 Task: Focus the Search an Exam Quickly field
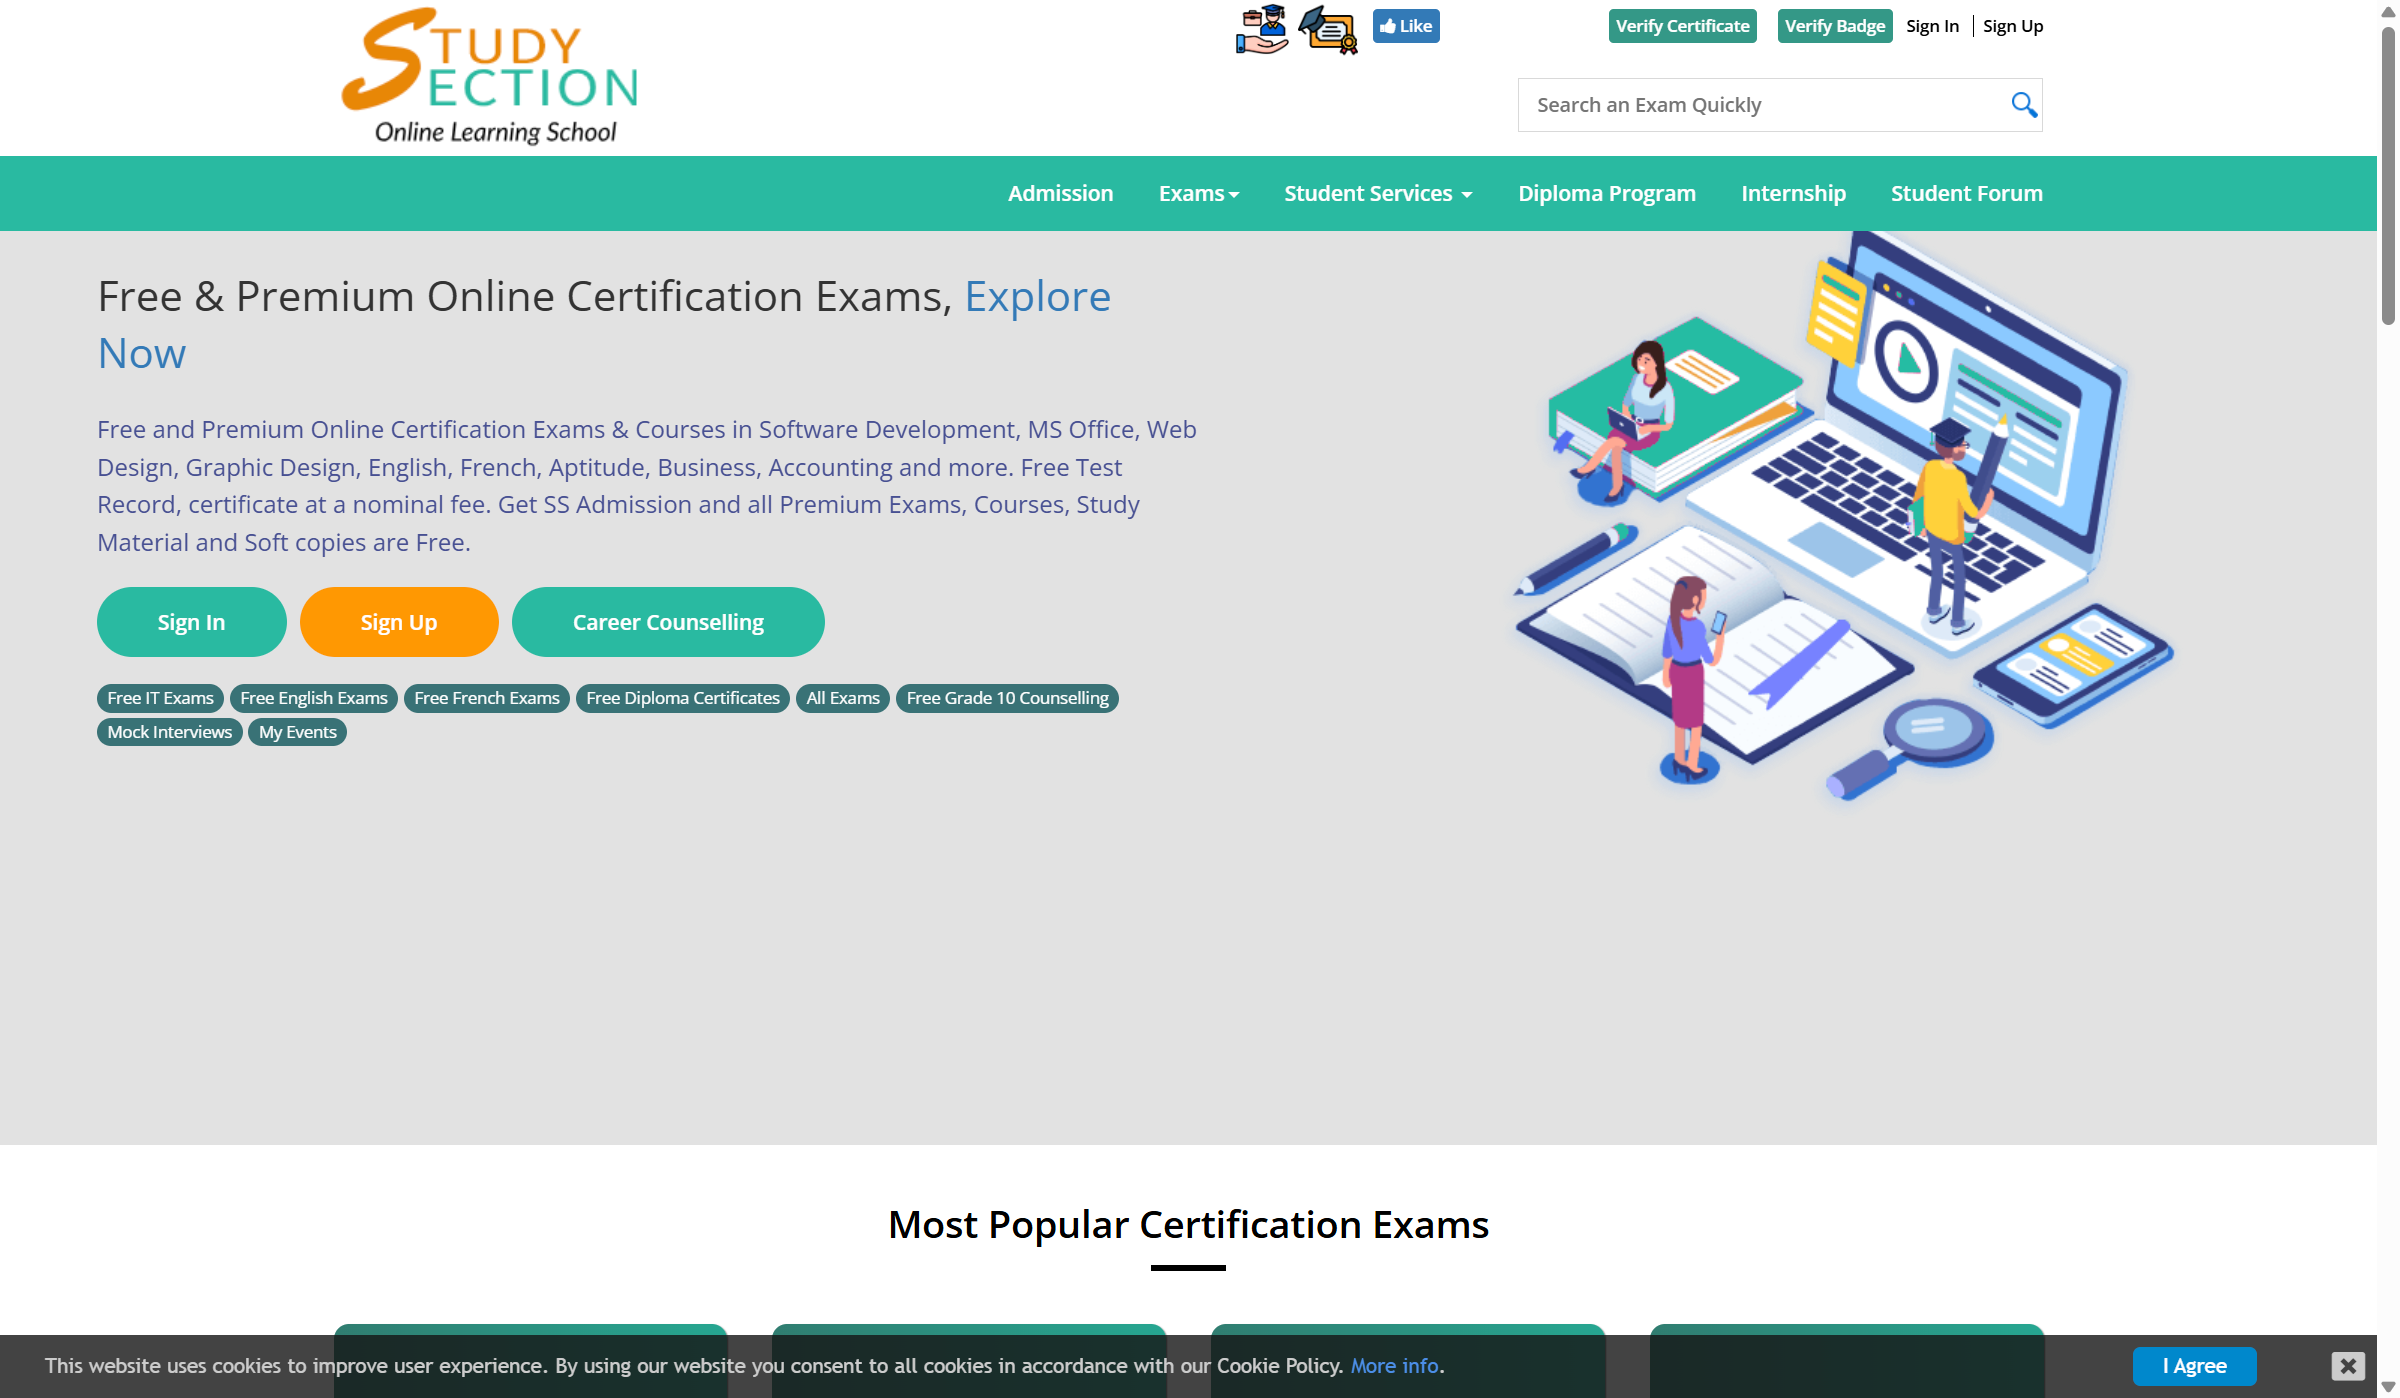pyautogui.click(x=1760, y=105)
